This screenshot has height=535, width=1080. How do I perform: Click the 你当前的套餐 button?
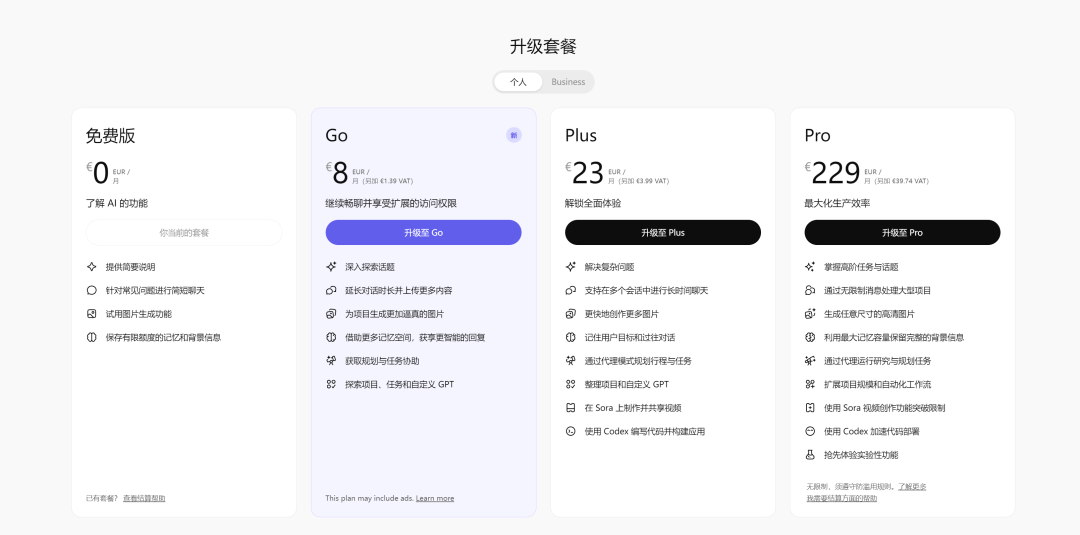click(184, 233)
